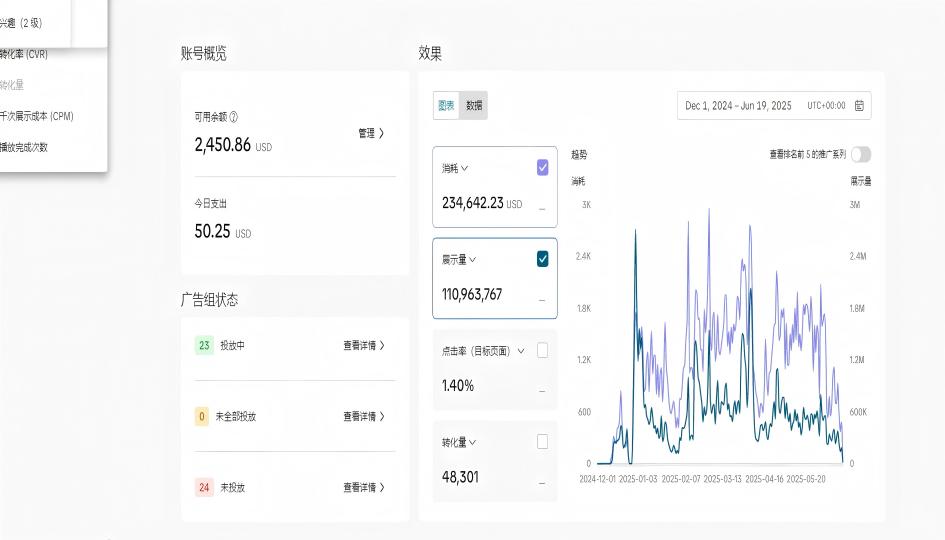Image resolution: width=945 pixels, height=540 pixels.
Task: Select the 图表 tab
Action: pyautogui.click(x=446, y=105)
